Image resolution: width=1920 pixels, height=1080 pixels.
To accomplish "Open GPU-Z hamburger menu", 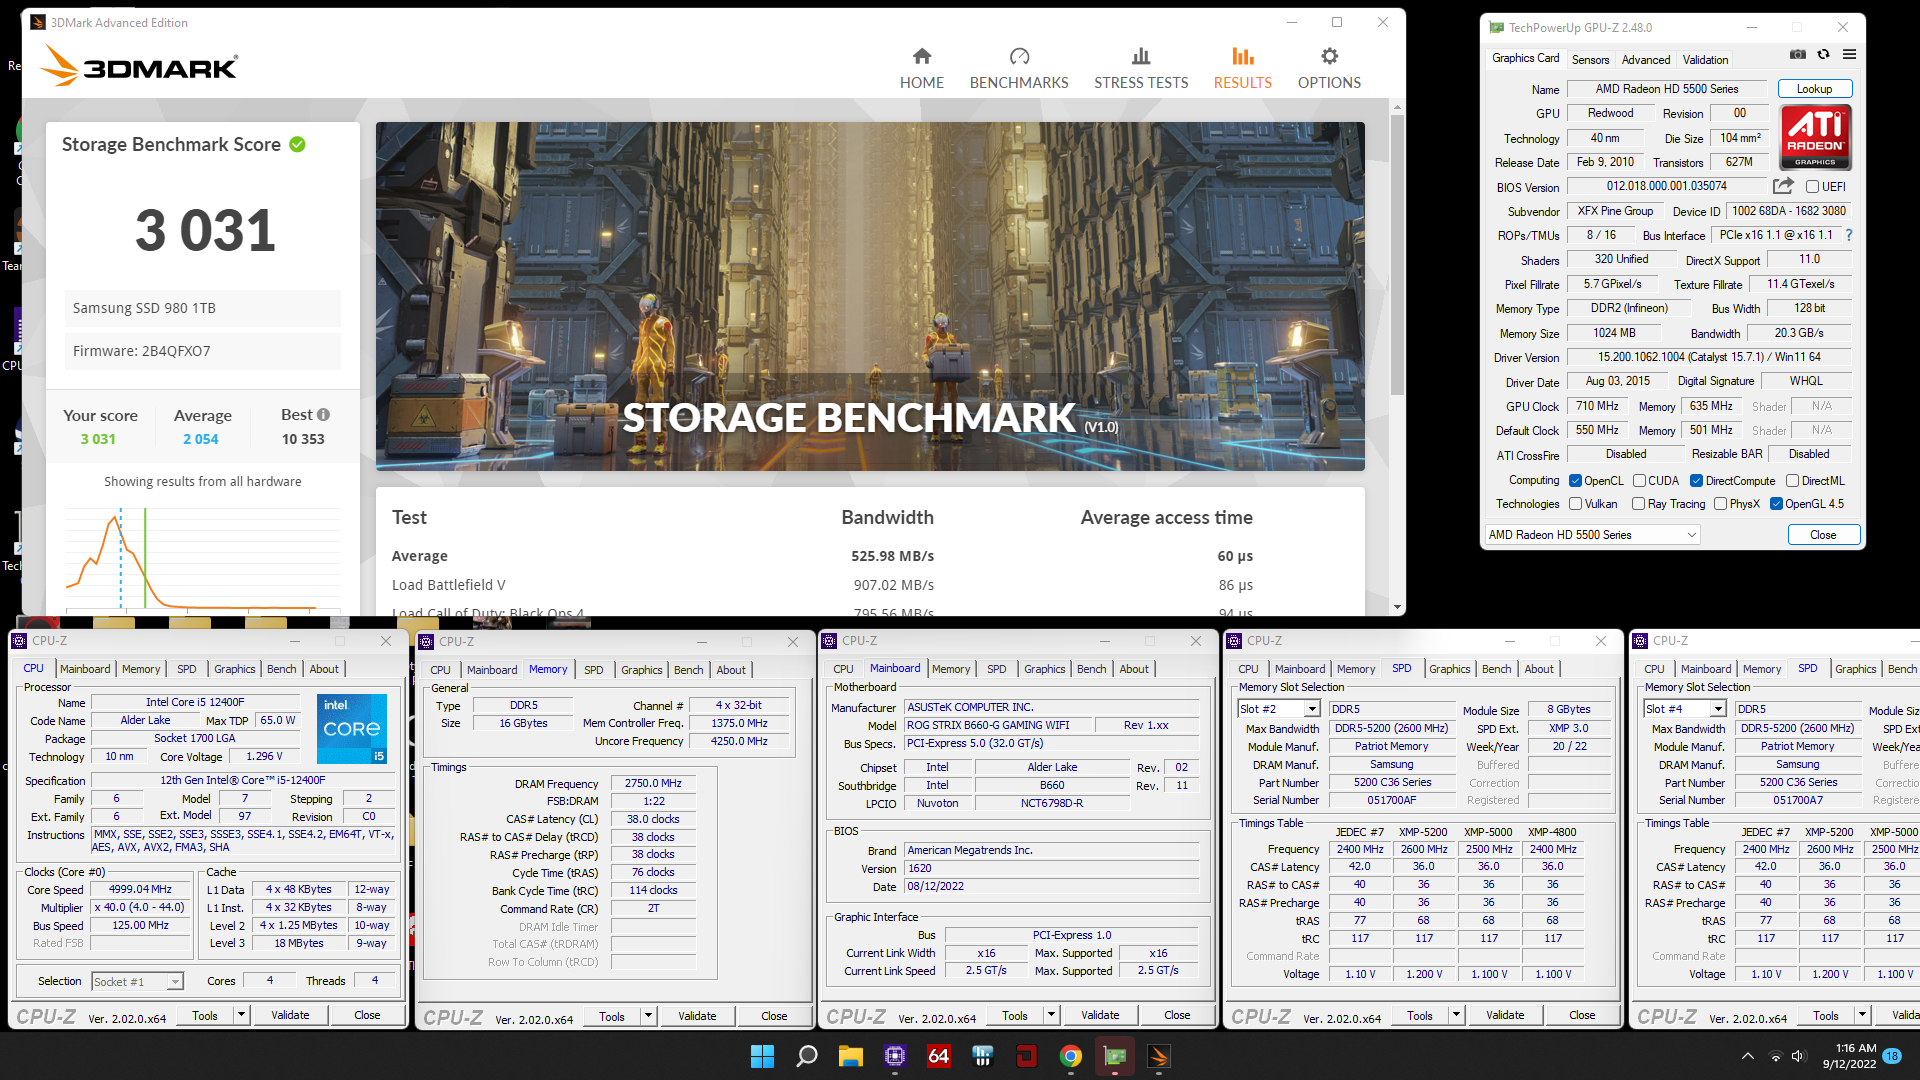I will click(1849, 54).
